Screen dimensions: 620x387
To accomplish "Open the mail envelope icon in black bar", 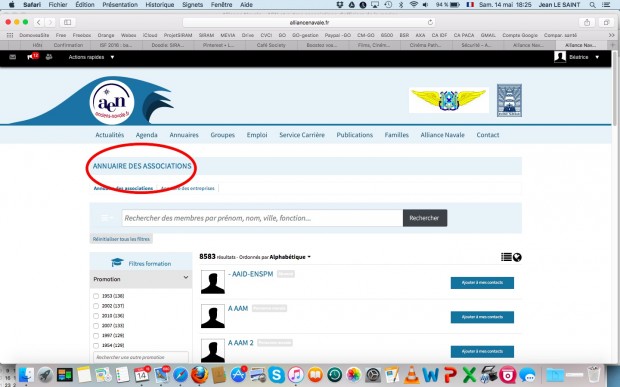I will pos(13,57).
